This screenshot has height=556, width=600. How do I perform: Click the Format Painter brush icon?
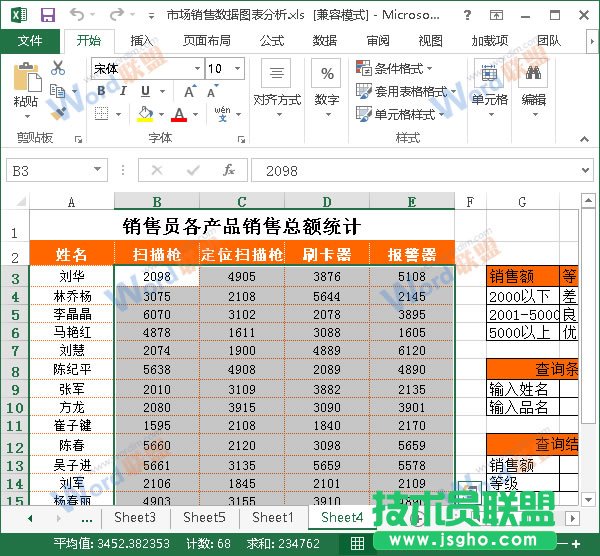tap(59, 113)
